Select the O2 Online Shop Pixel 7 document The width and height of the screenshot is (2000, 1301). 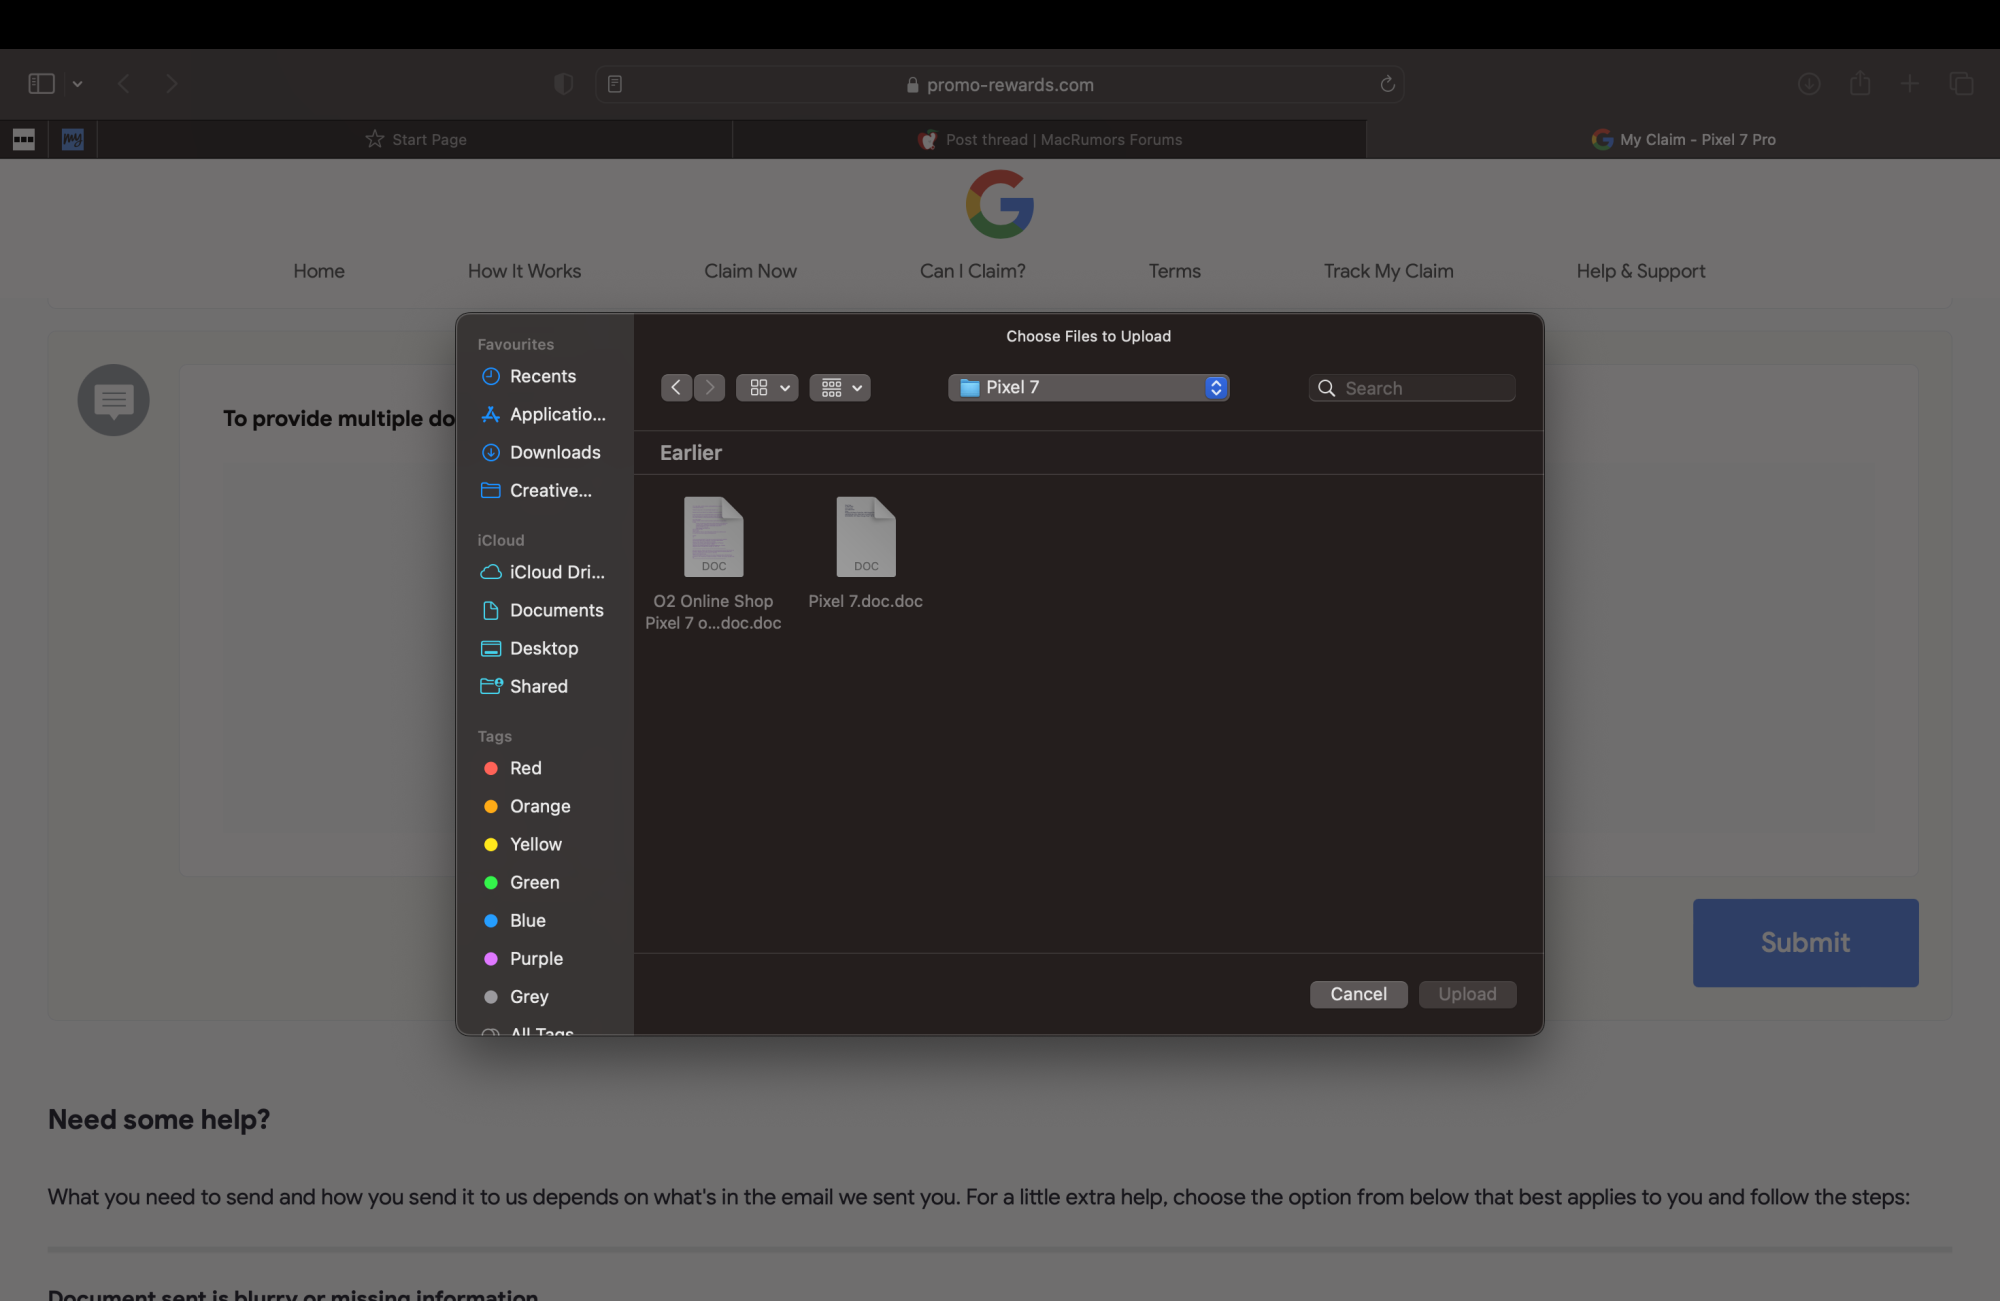713,540
